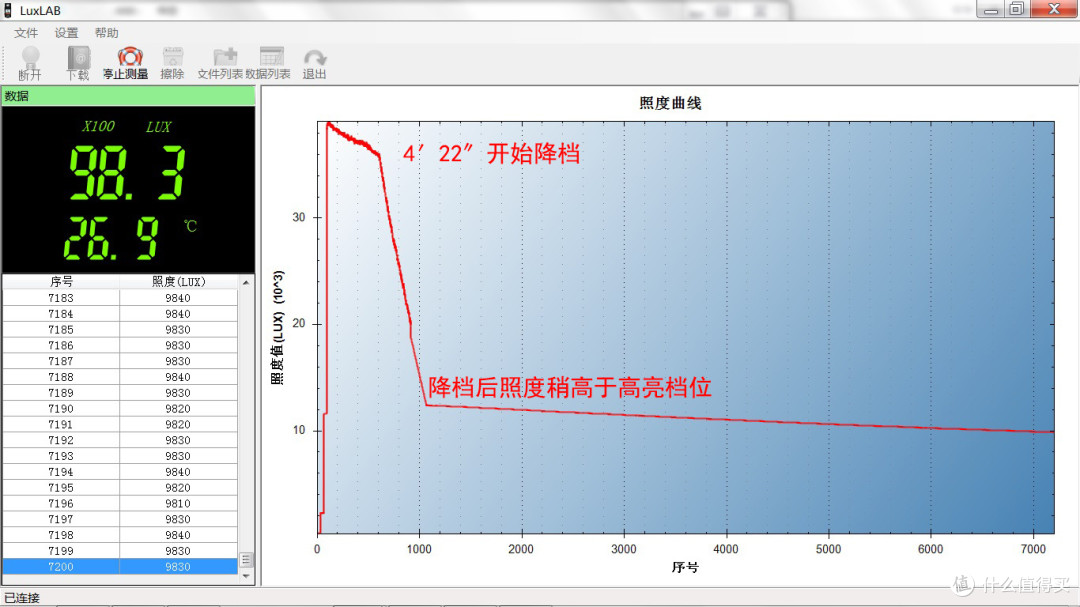Select row with 序号 7186
This screenshot has width=1080, height=607.
pos(120,345)
